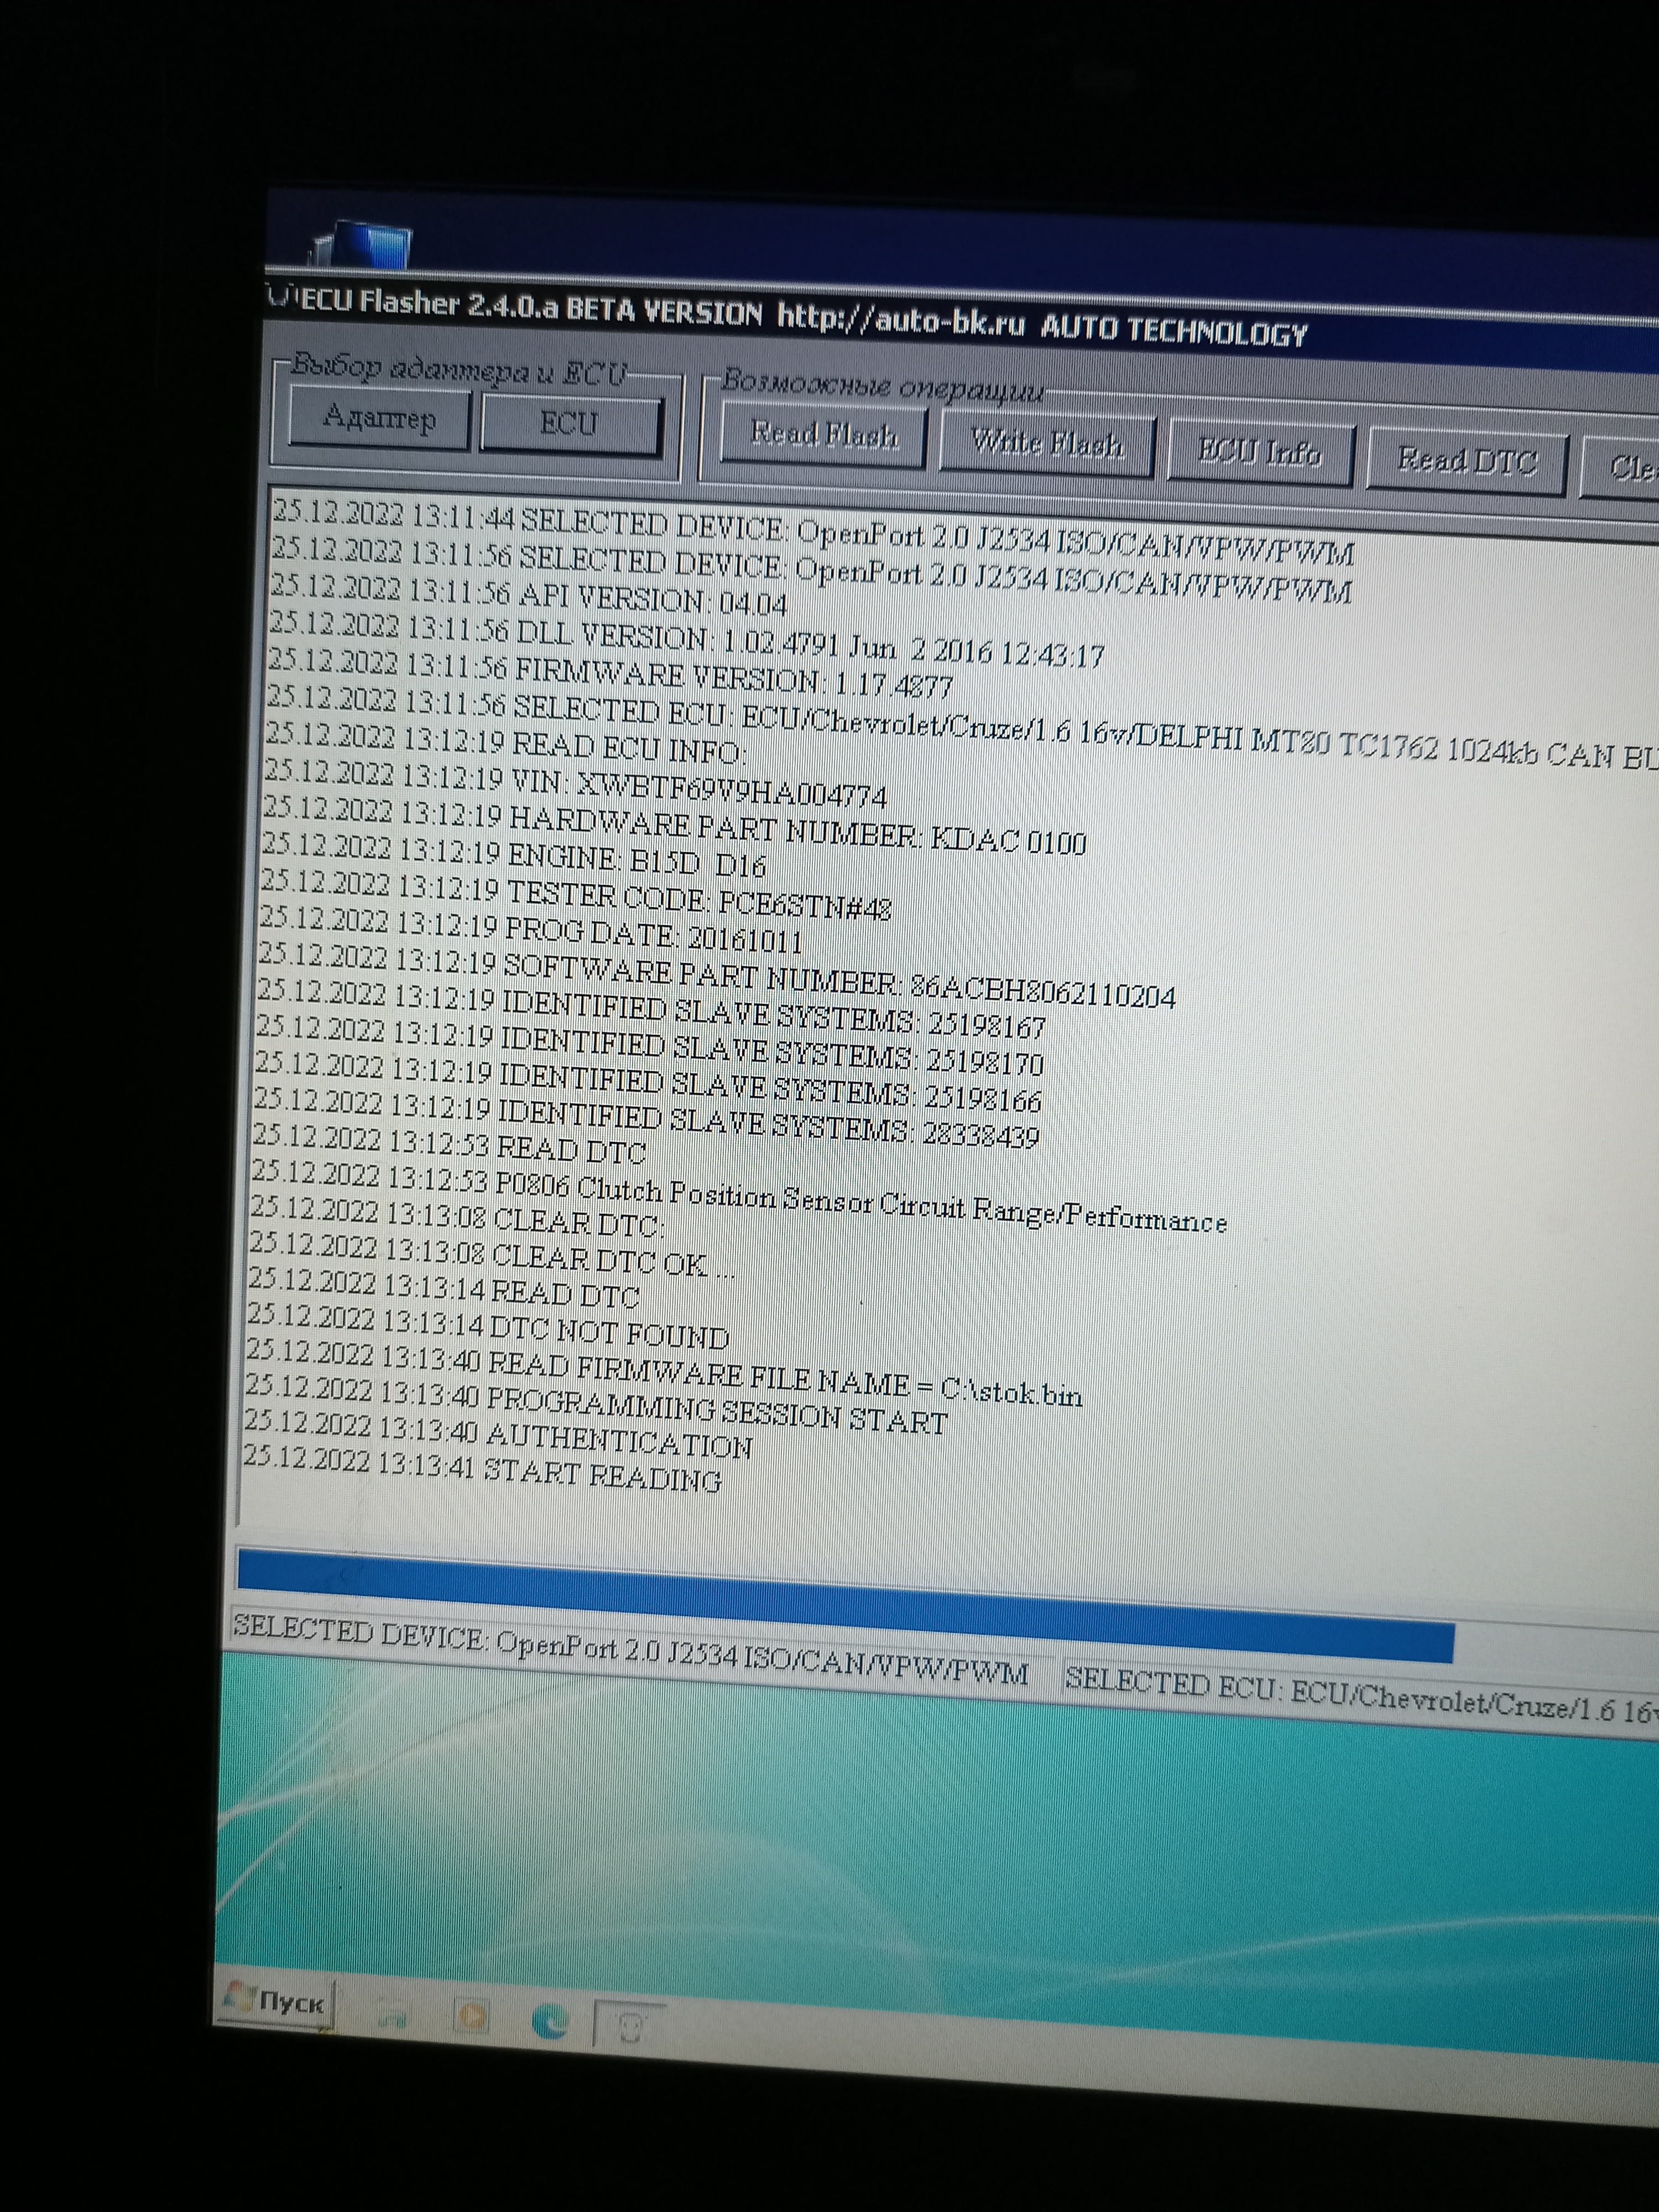Click the Write Flash button
This screenshot has width=1659, height=2212.
coord(1046,445)
